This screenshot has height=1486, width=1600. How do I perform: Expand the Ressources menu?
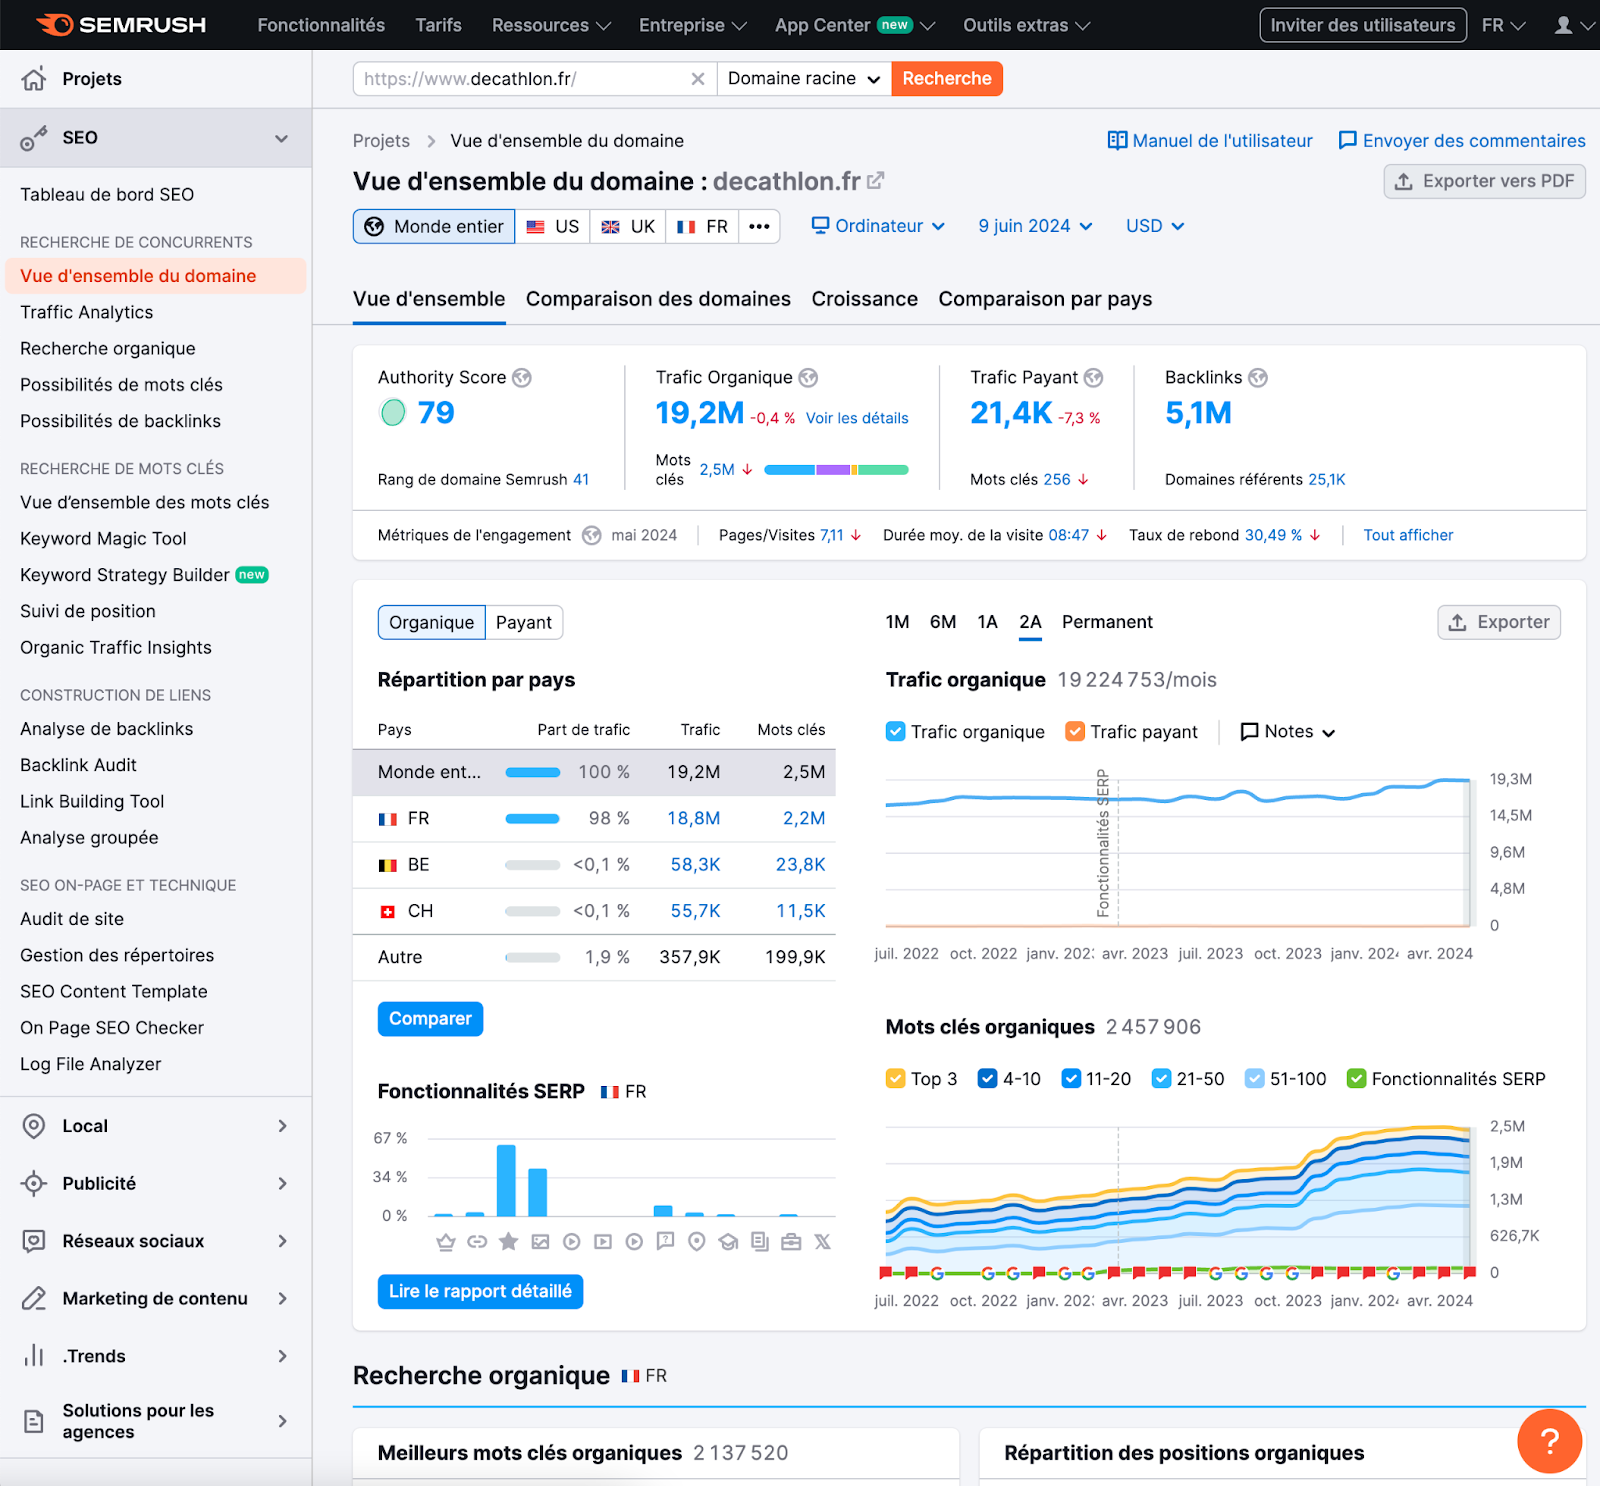coord(551,25)
